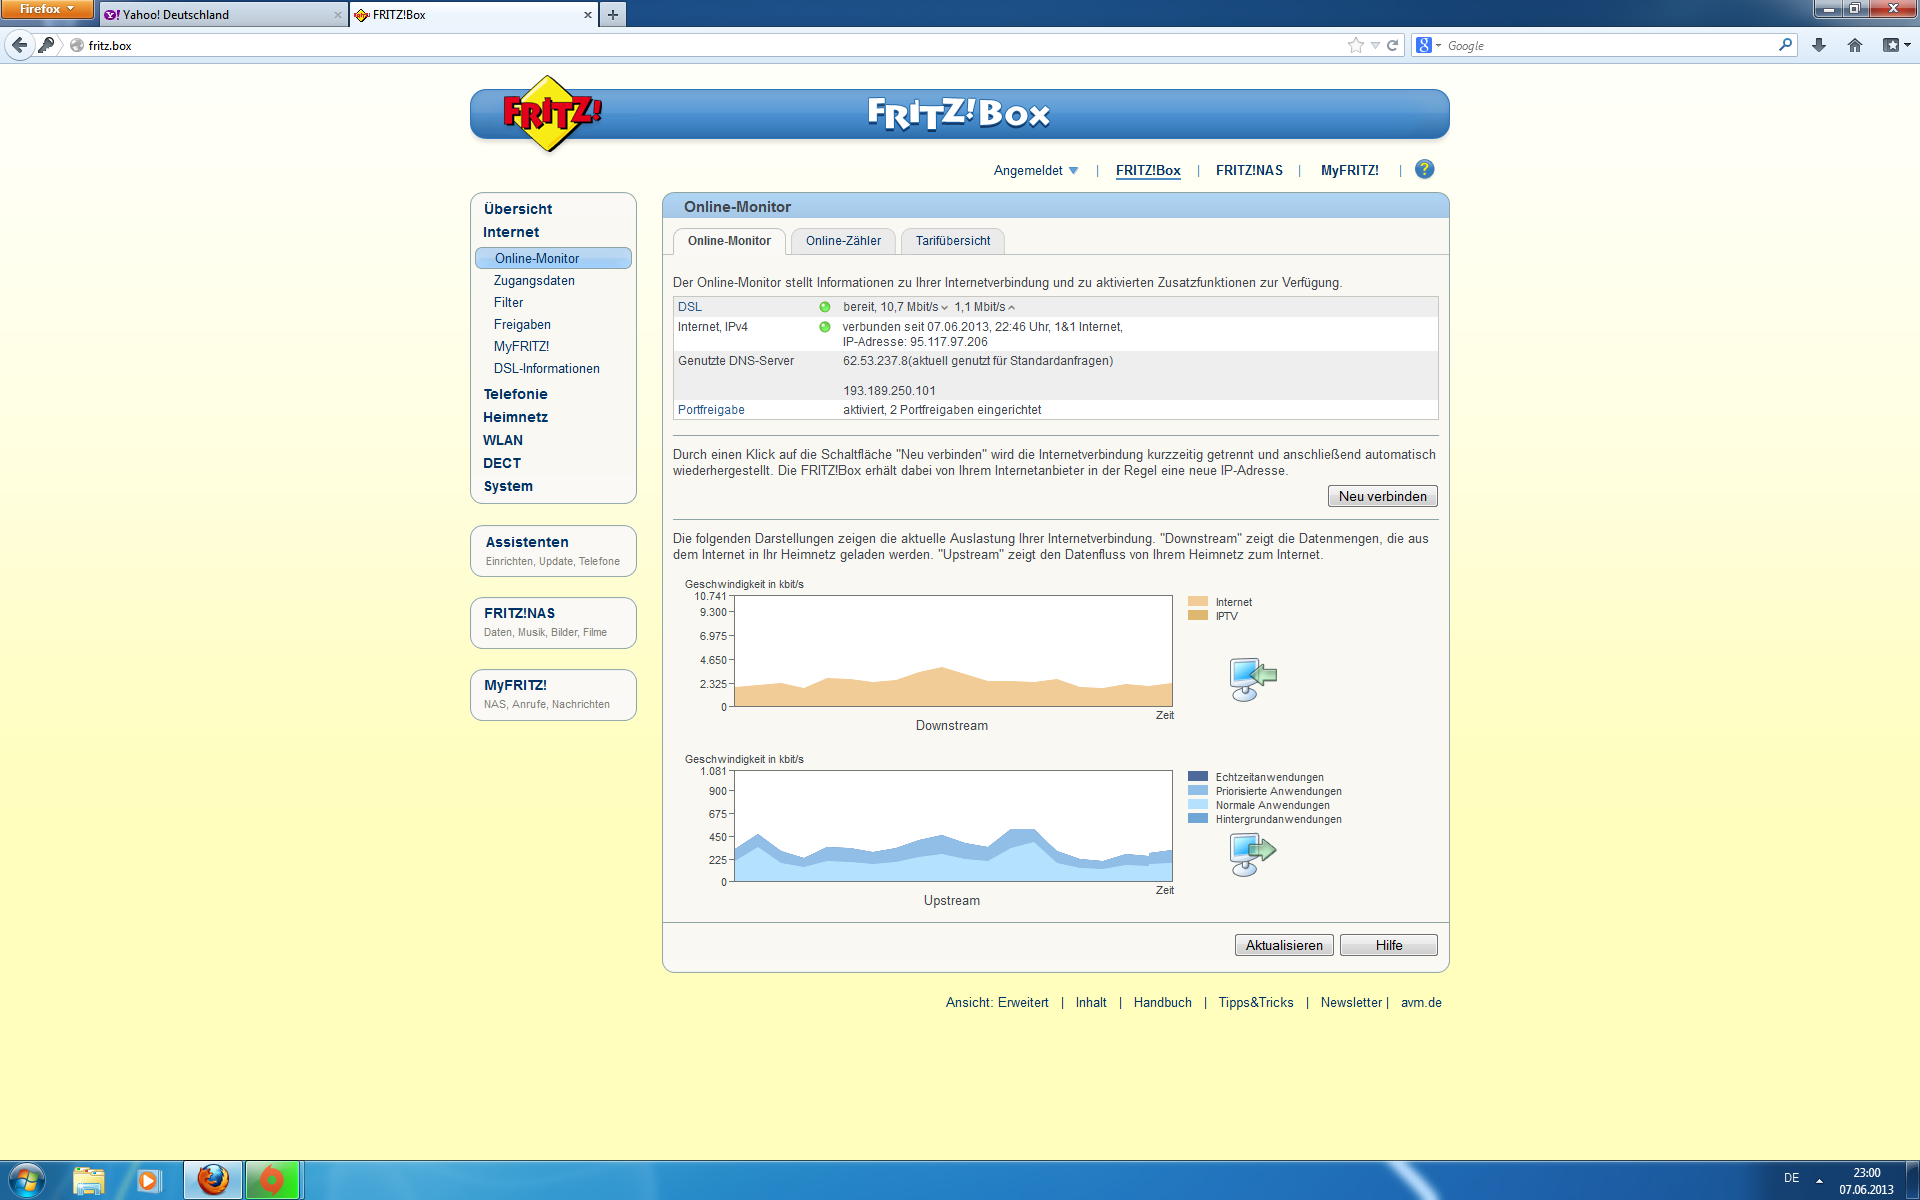This screenshot has height=1200, width=1920.
Task: Switch to the Tarifübersicht tab
Action: (952, 241)
